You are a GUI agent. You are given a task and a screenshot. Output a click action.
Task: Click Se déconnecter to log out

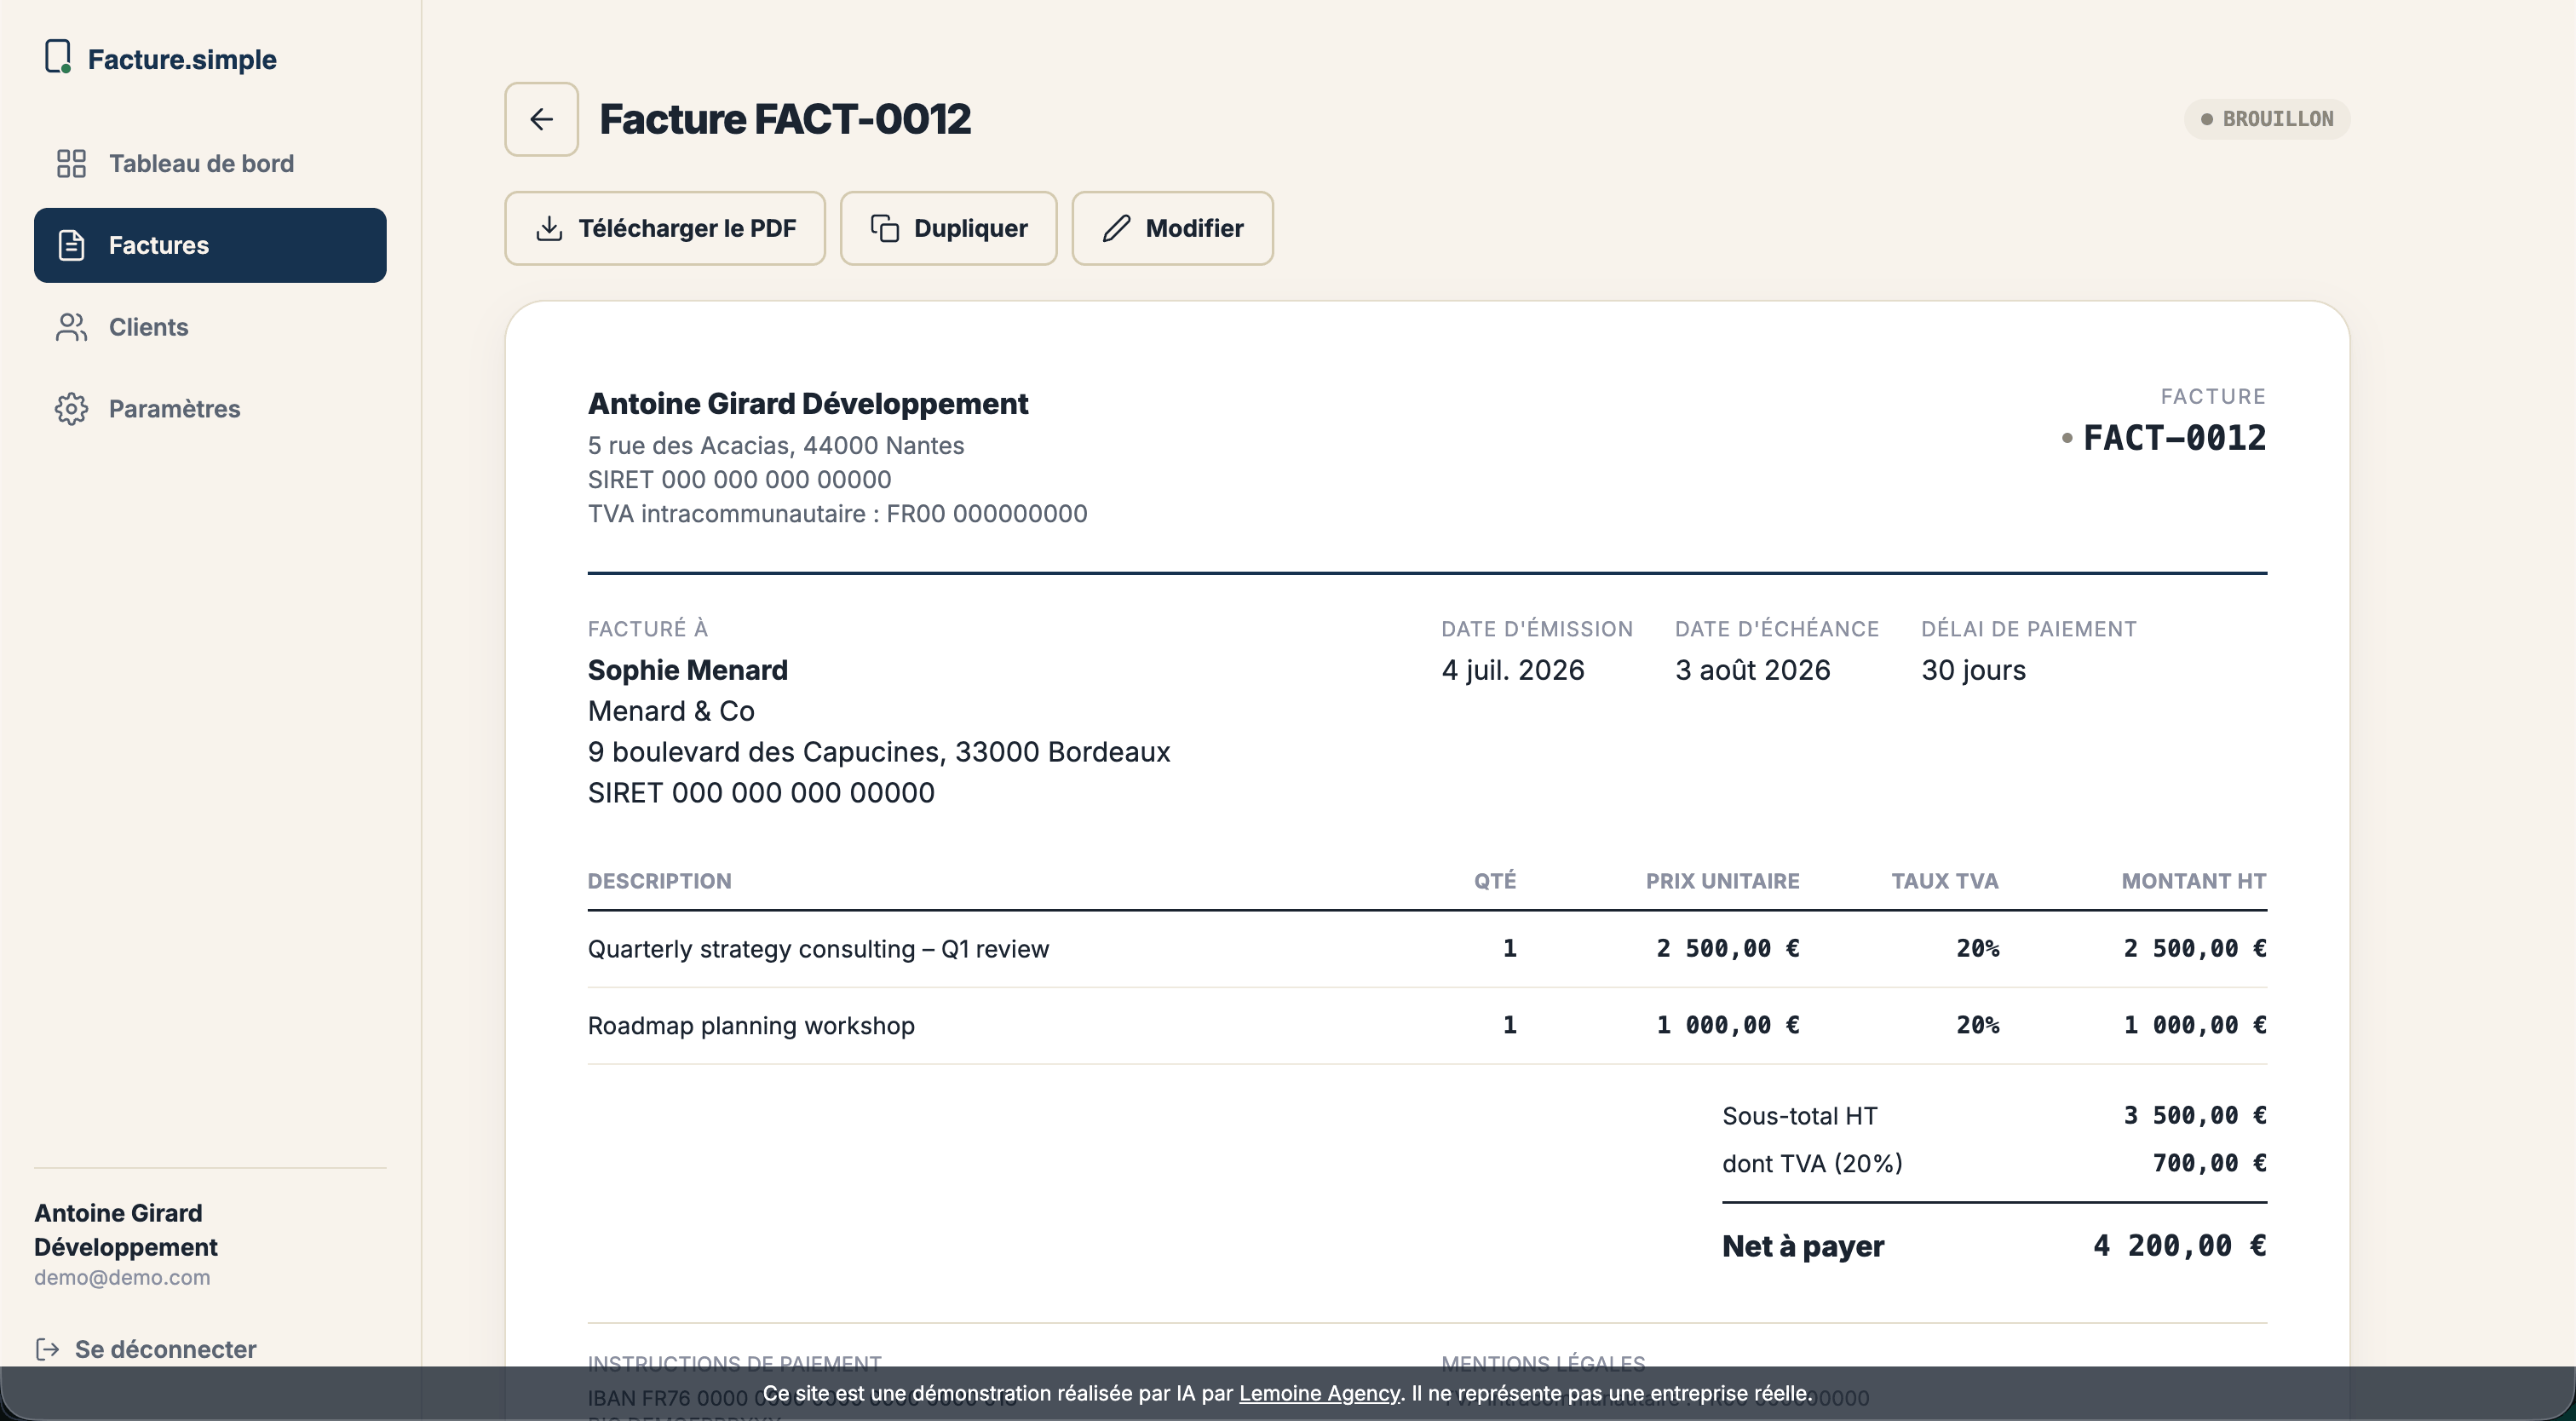146,1349
